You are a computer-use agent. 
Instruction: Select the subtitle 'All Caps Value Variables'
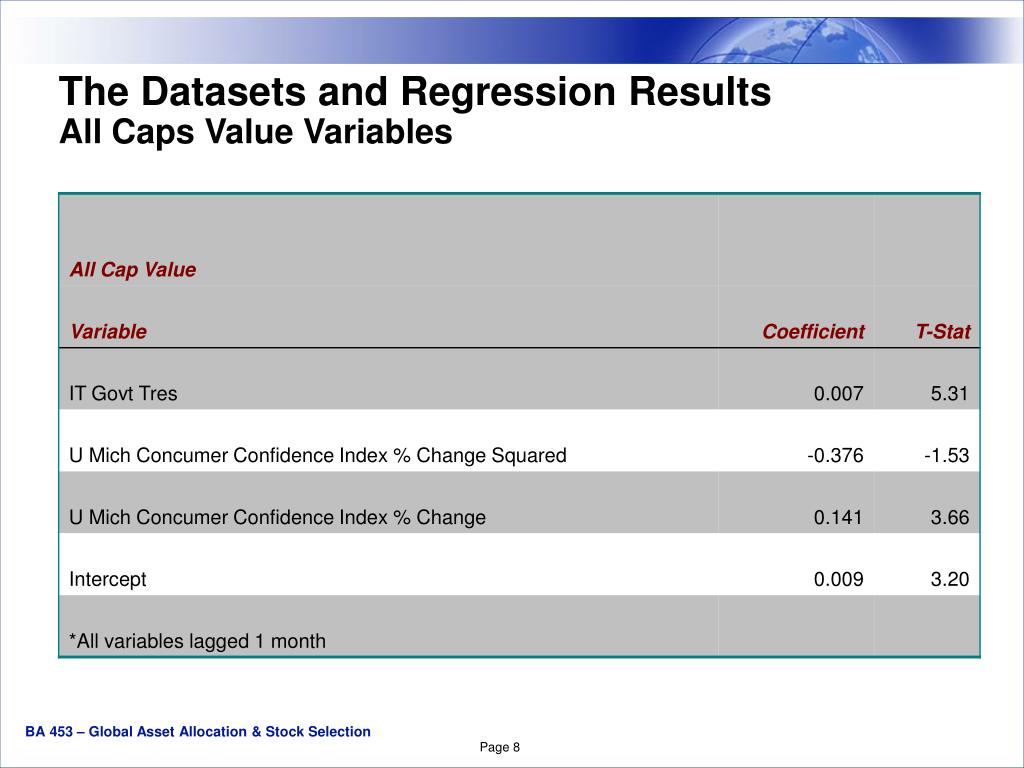pyautogui.click(x=255, y=133)
